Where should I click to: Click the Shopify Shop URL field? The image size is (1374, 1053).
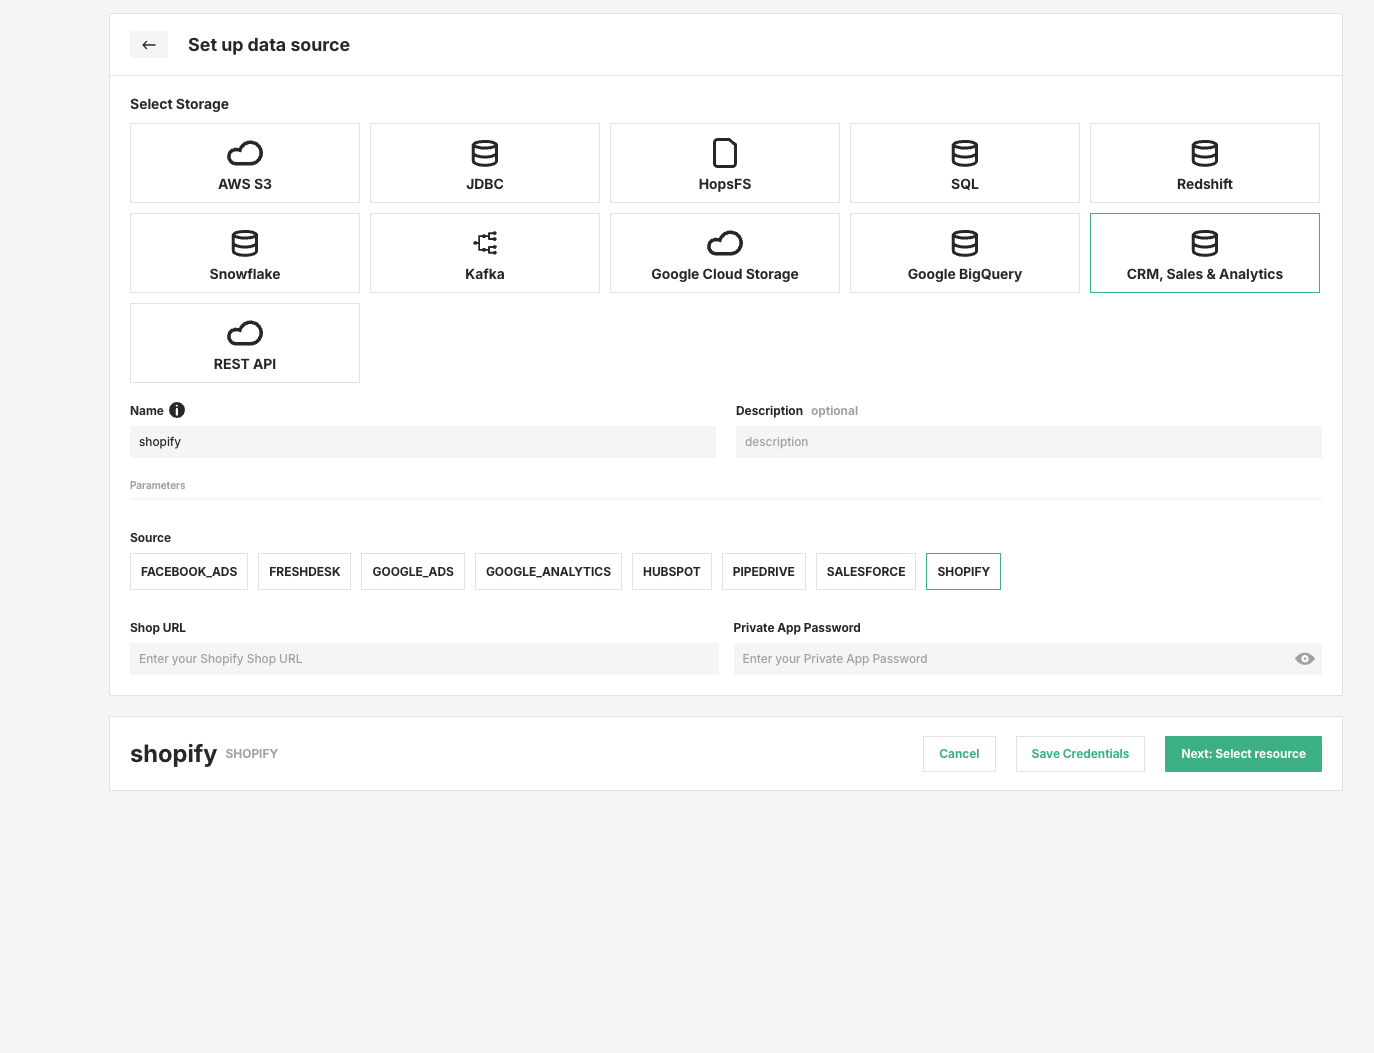click(x=424, y=658)
